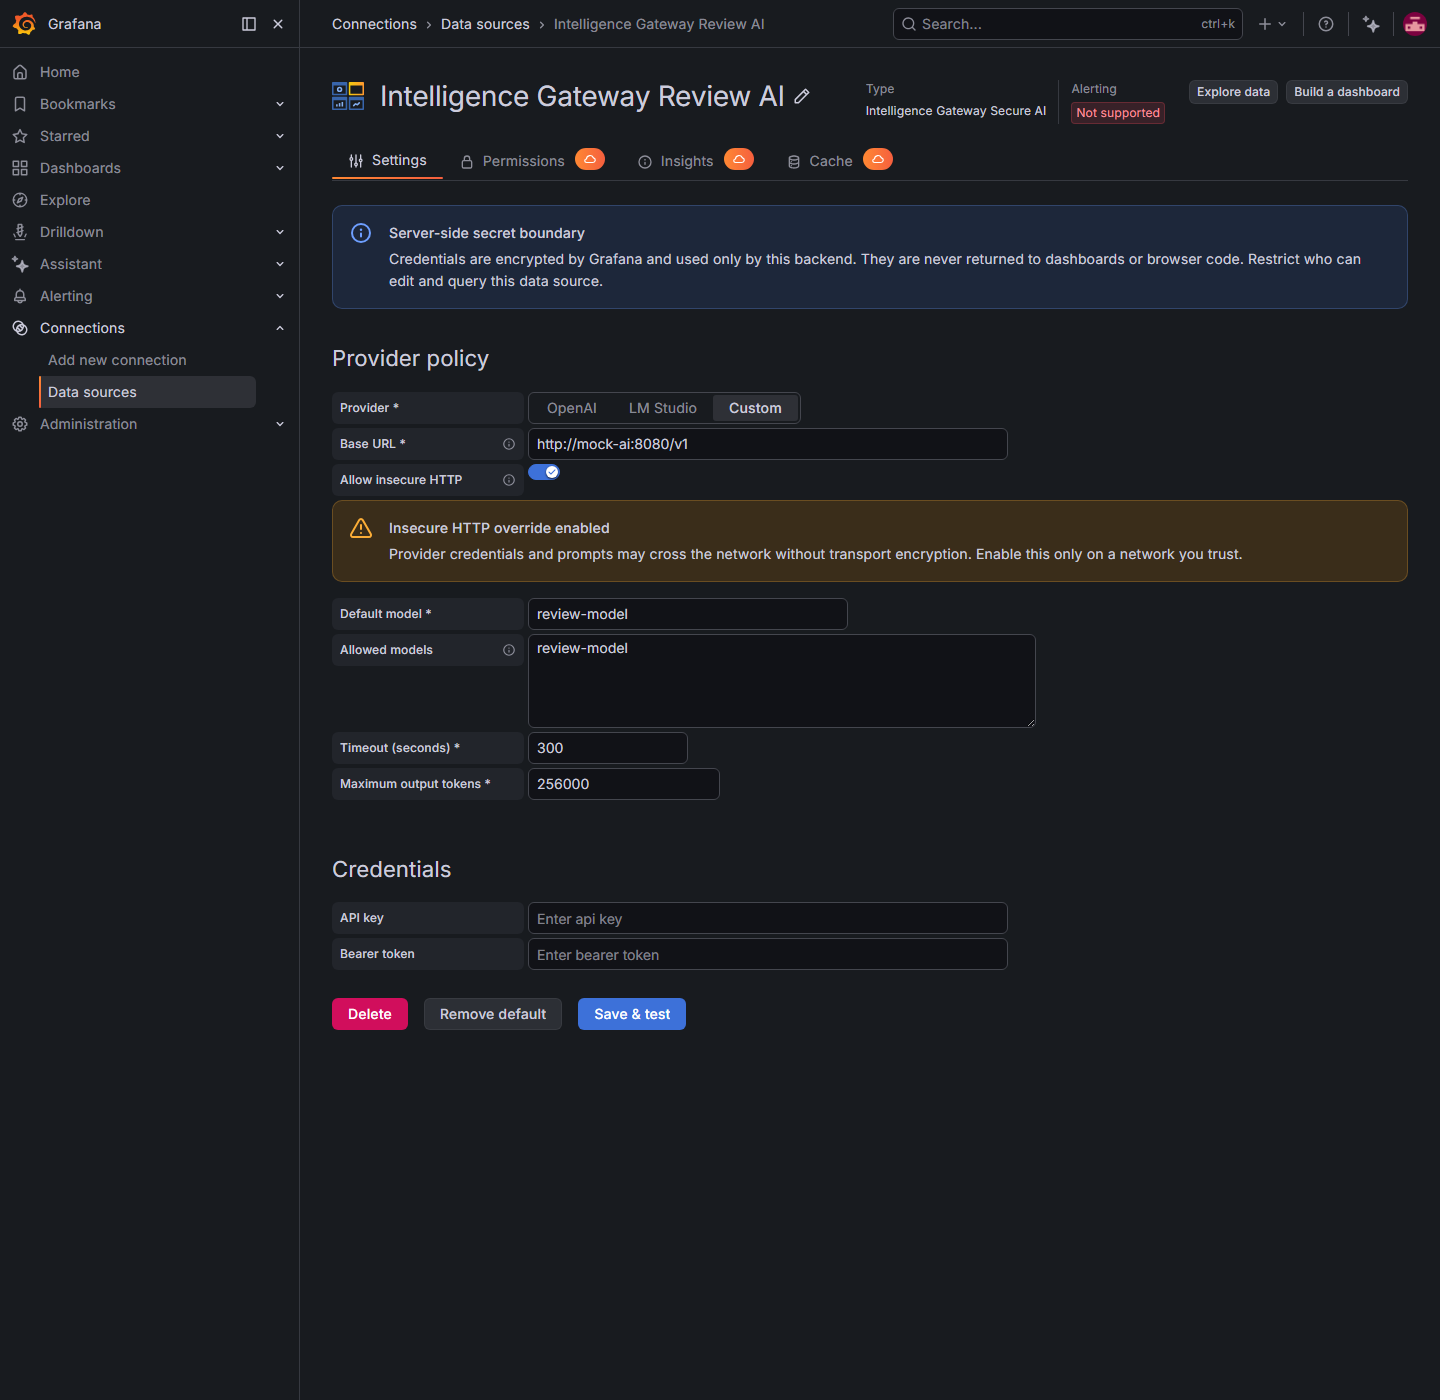Viewport: 1440px width, 1400px height.
Task: Expand the Dashboards sidebar section
Action: tap(280, 168)
